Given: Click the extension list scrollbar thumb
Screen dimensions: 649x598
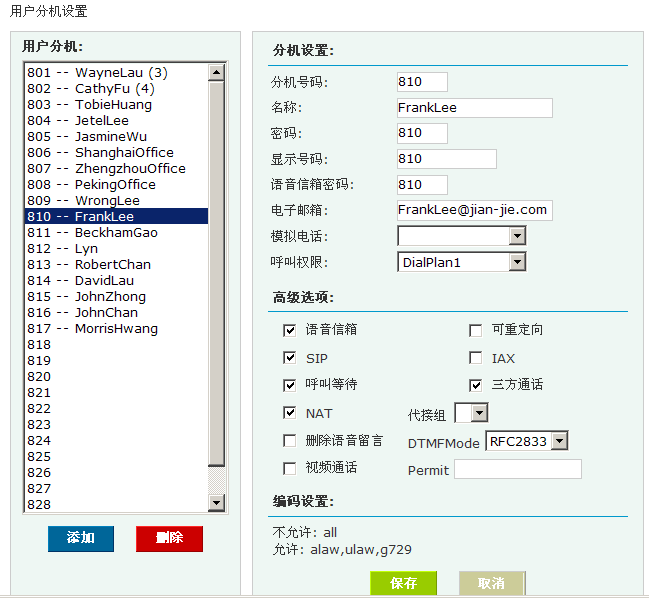Looking at the screenshot, I should click(x=216, y=273).
